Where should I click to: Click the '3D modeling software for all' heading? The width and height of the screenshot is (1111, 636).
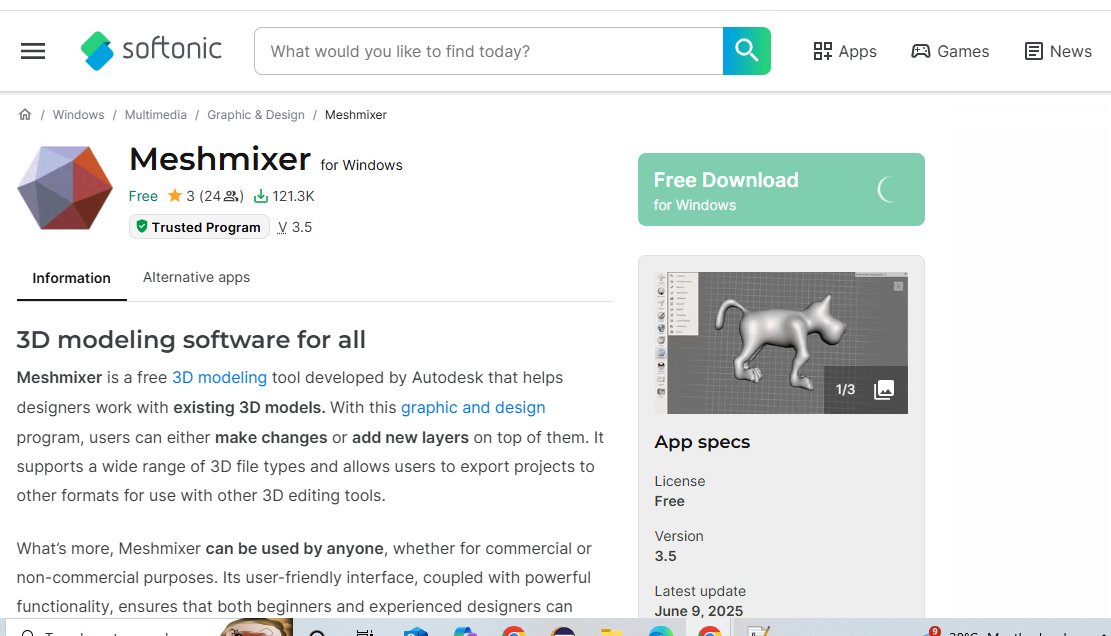pos(191,340)
